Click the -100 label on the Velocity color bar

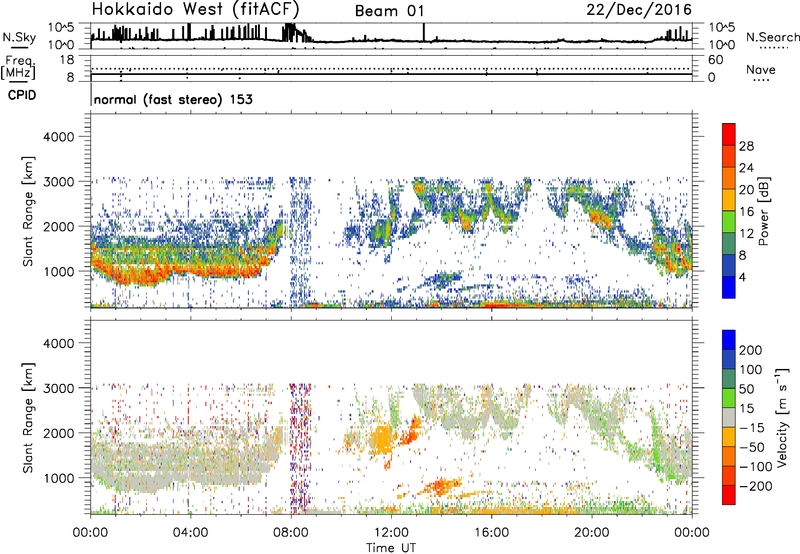tap(755, 467)
